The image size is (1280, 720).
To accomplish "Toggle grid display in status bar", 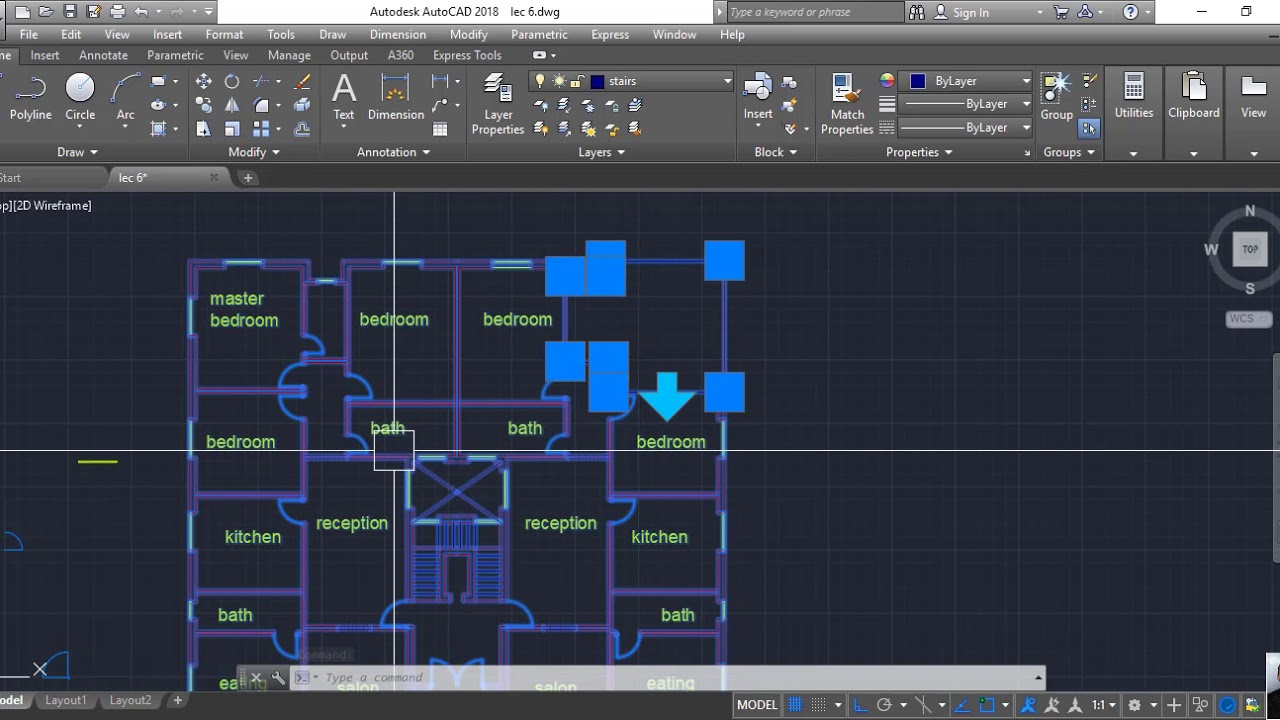I will (x=795, y=705).
